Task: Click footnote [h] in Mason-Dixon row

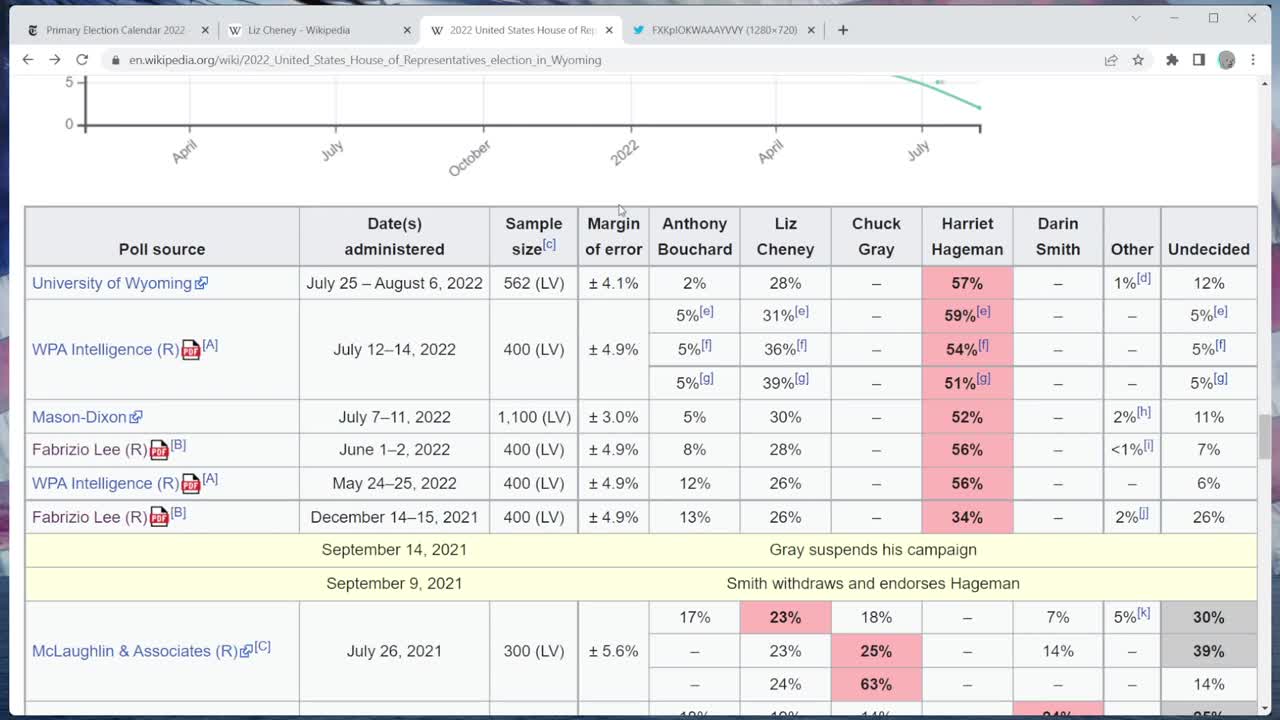Action: click(1143, 412)
